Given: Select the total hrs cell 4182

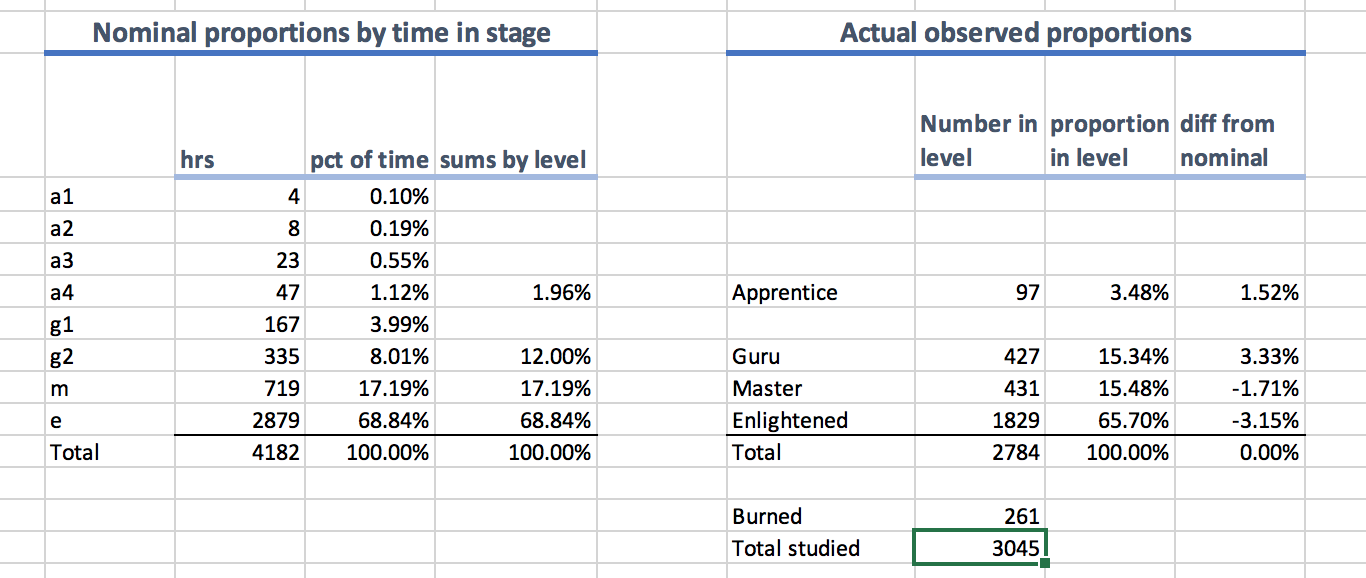Looking at the screenshot, I should [x=240, y=452].
